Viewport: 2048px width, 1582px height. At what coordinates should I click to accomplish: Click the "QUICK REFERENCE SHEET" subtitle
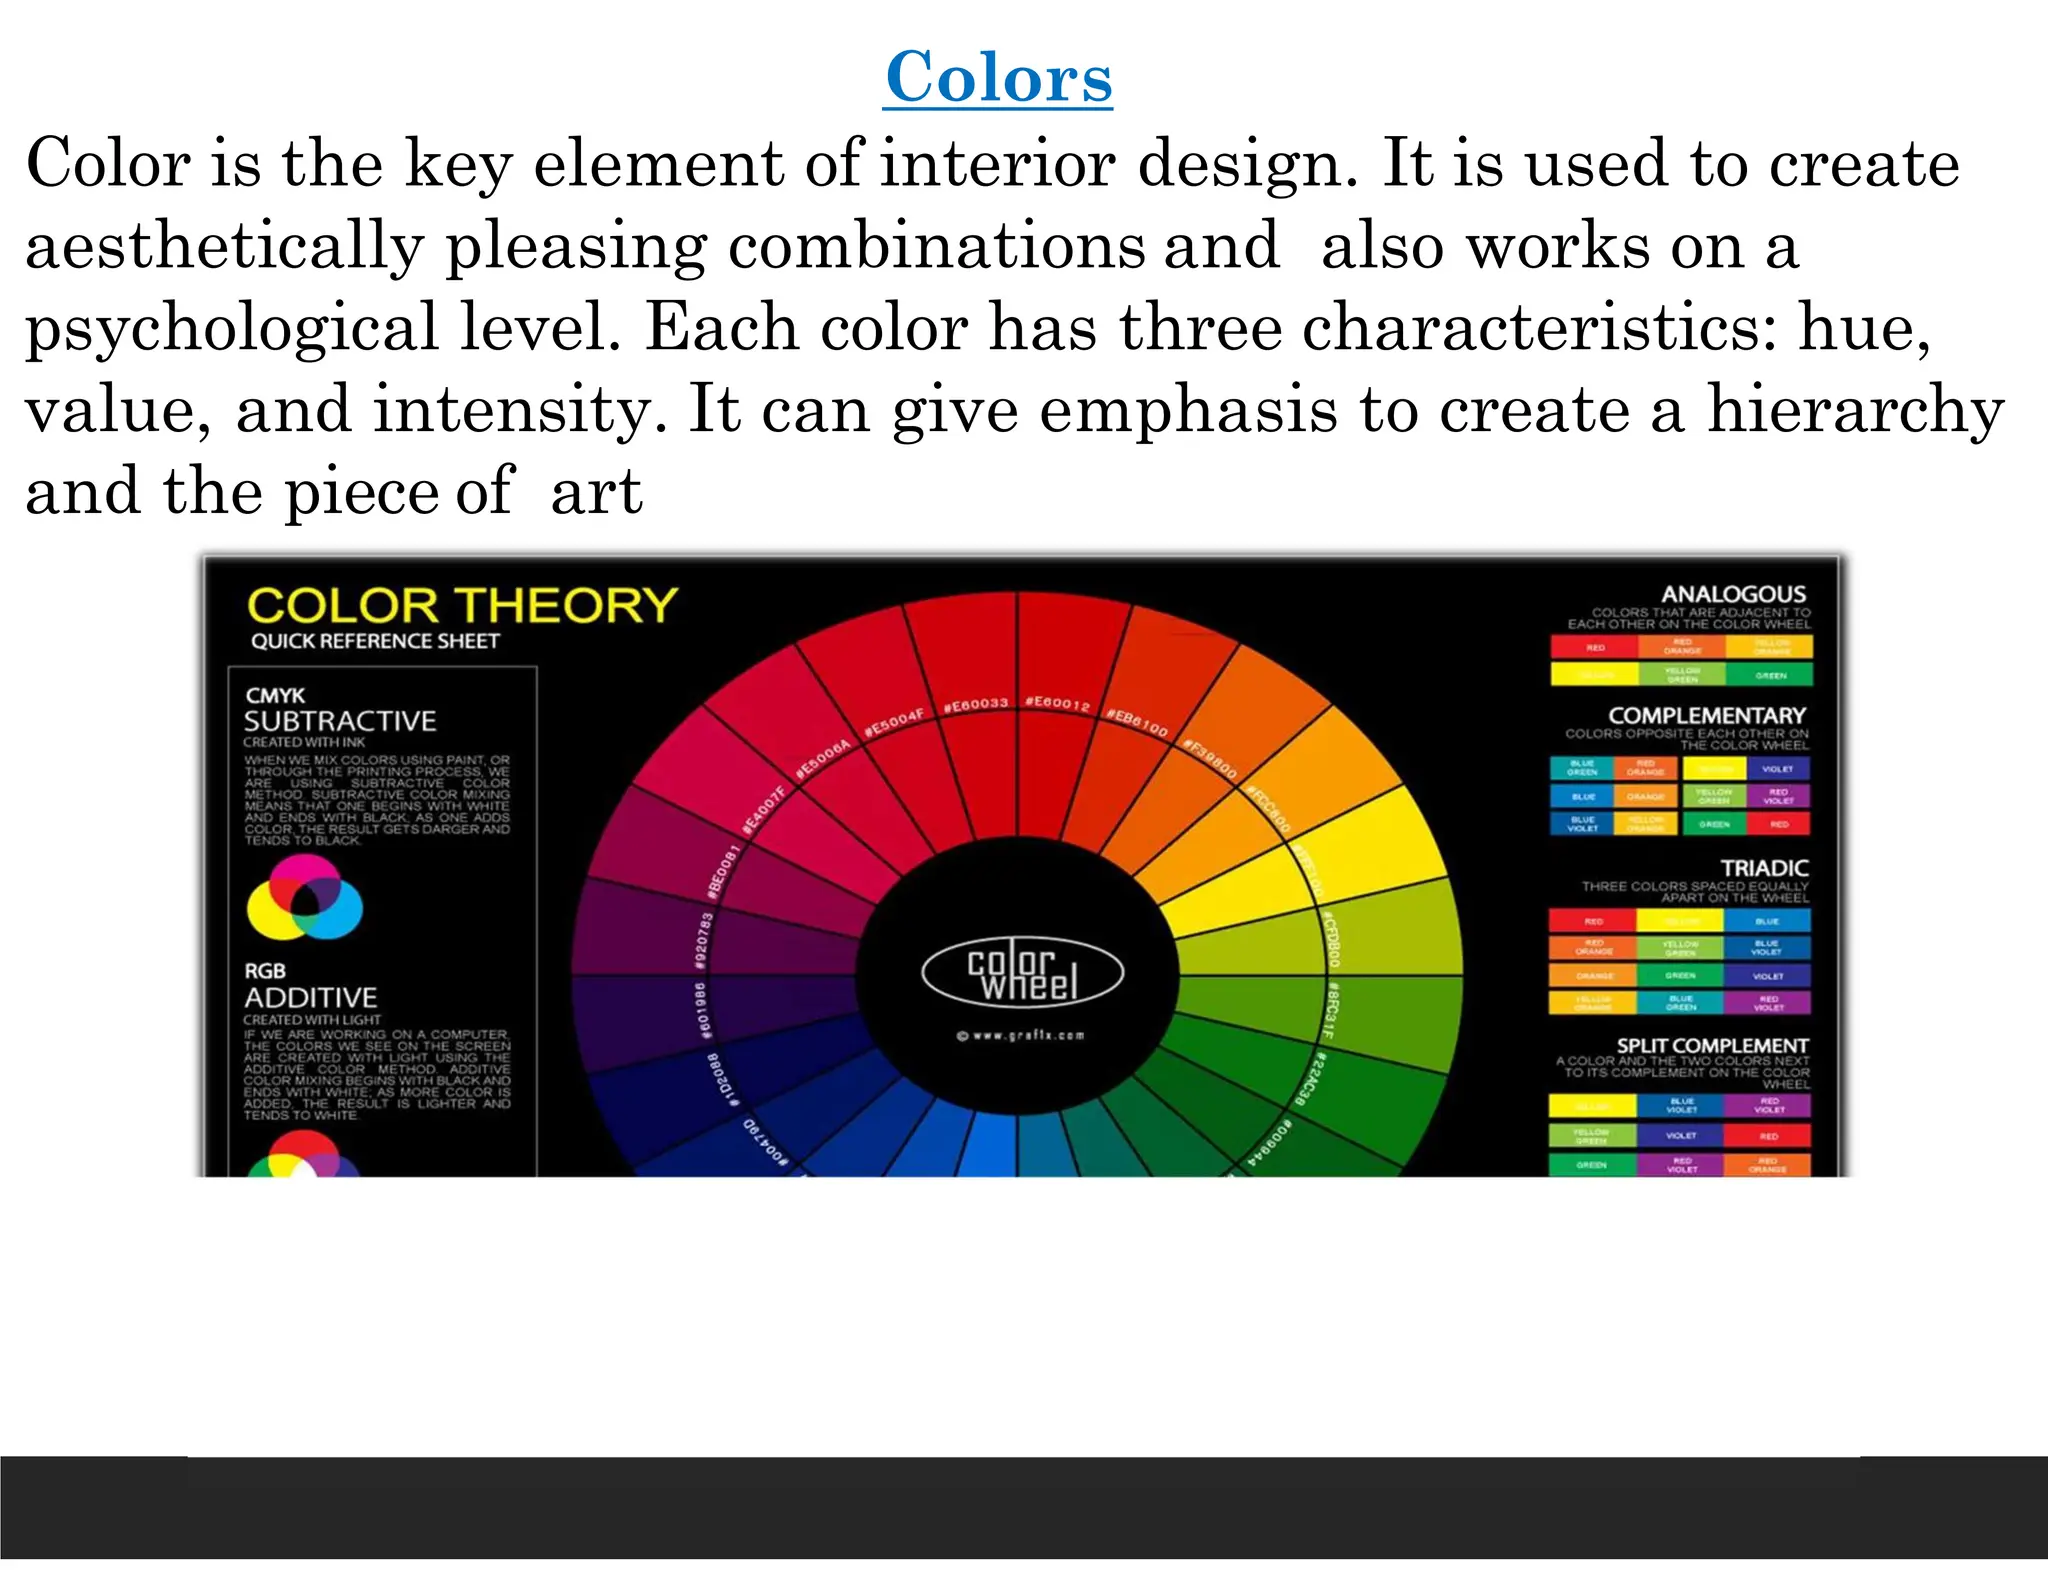(375, 641)
